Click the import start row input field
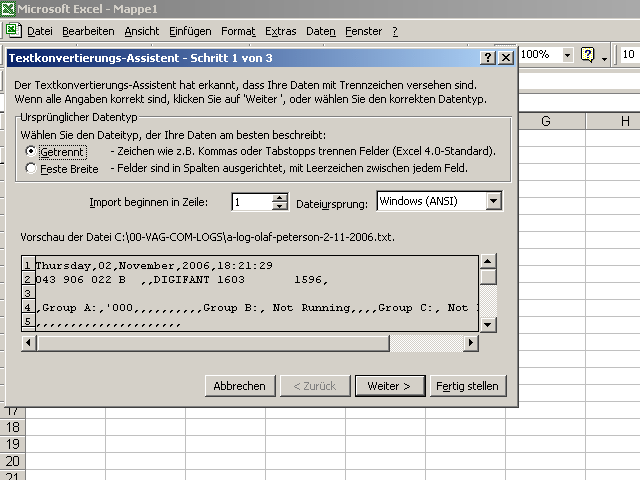 click(x=252, y=202)
